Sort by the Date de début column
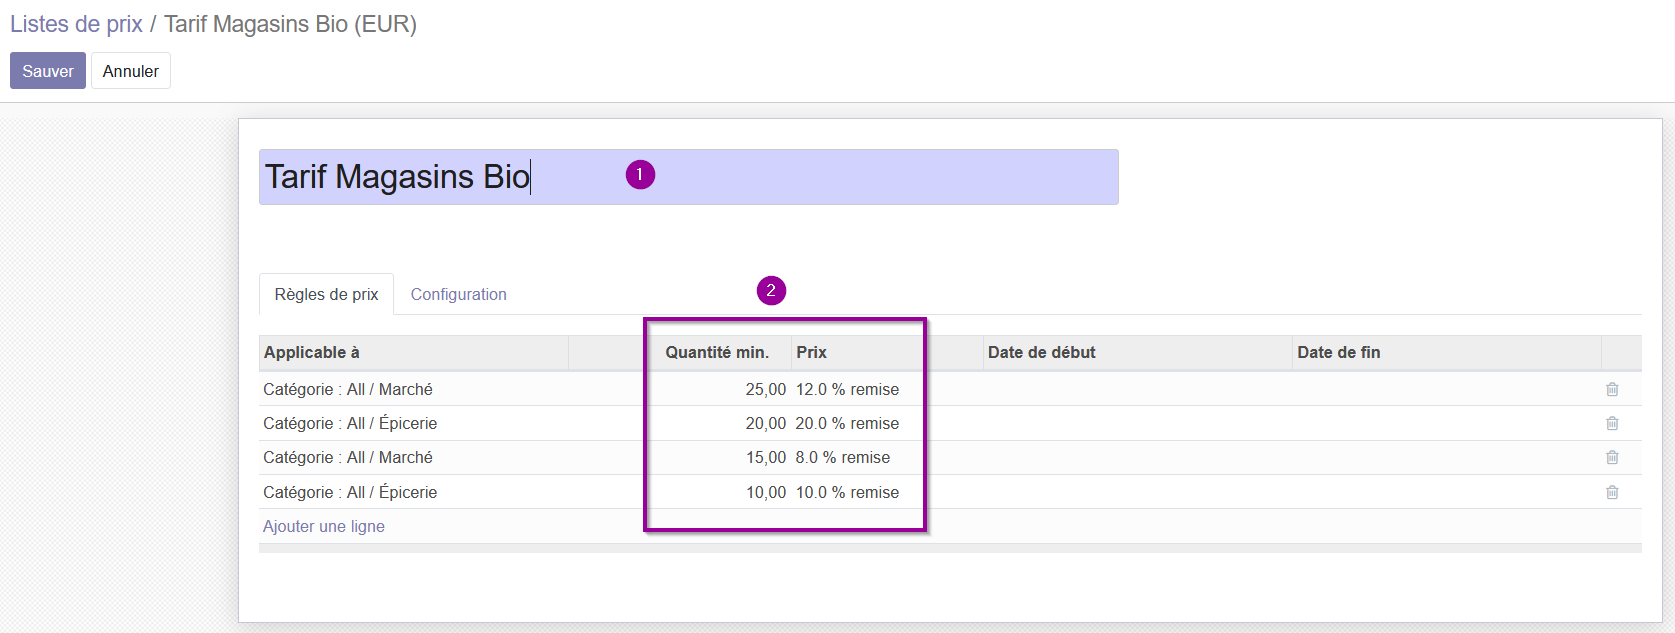Screen dimensions: 1675x633 [1138, 352]
